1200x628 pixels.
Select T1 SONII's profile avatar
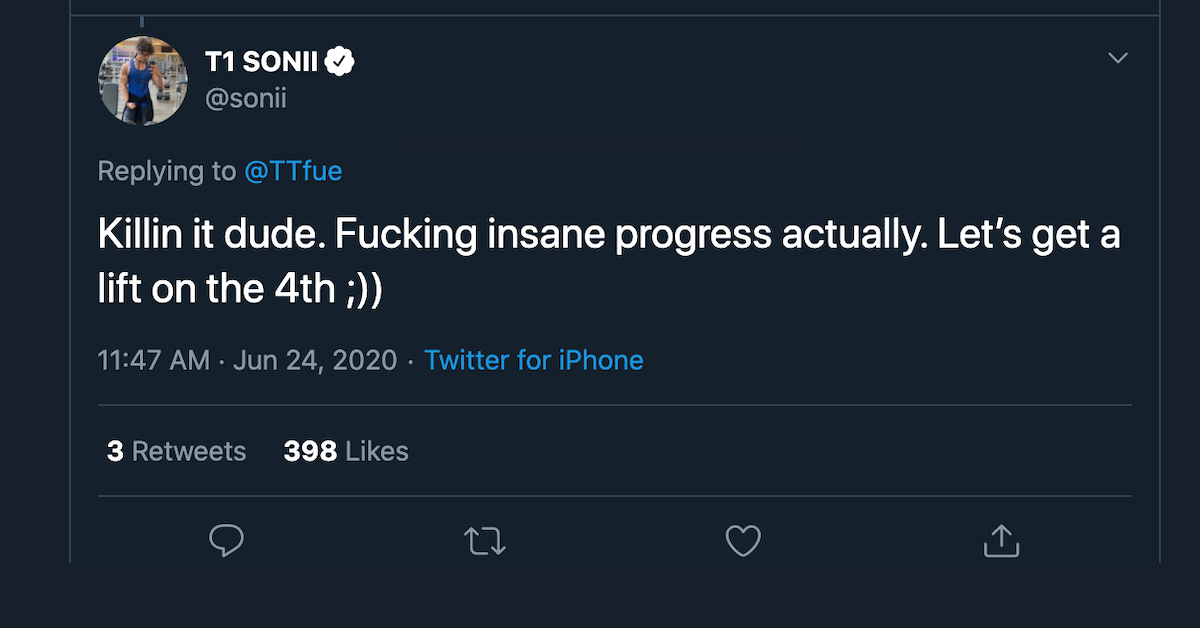143,80
